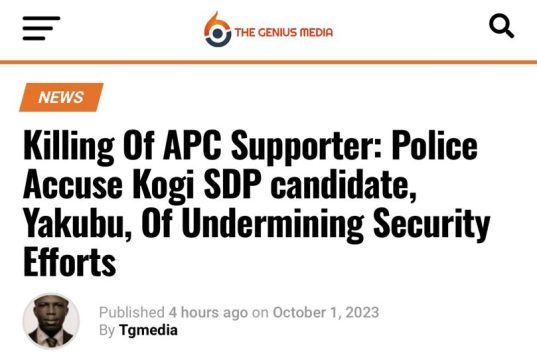Click The Genius Media flame emblem

tap(217, 29)
